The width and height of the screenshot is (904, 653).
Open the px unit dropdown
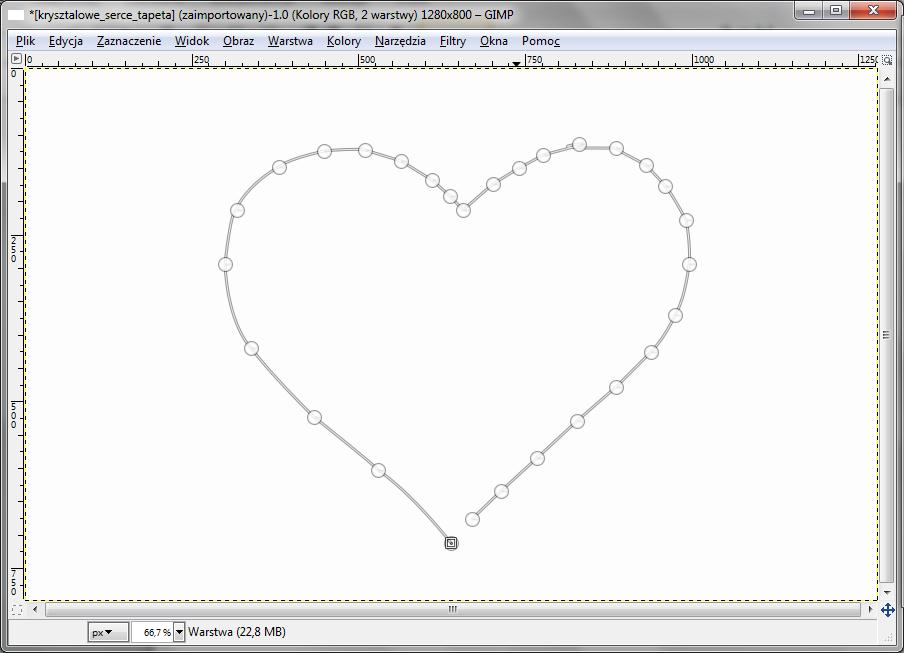click(108, 632)
